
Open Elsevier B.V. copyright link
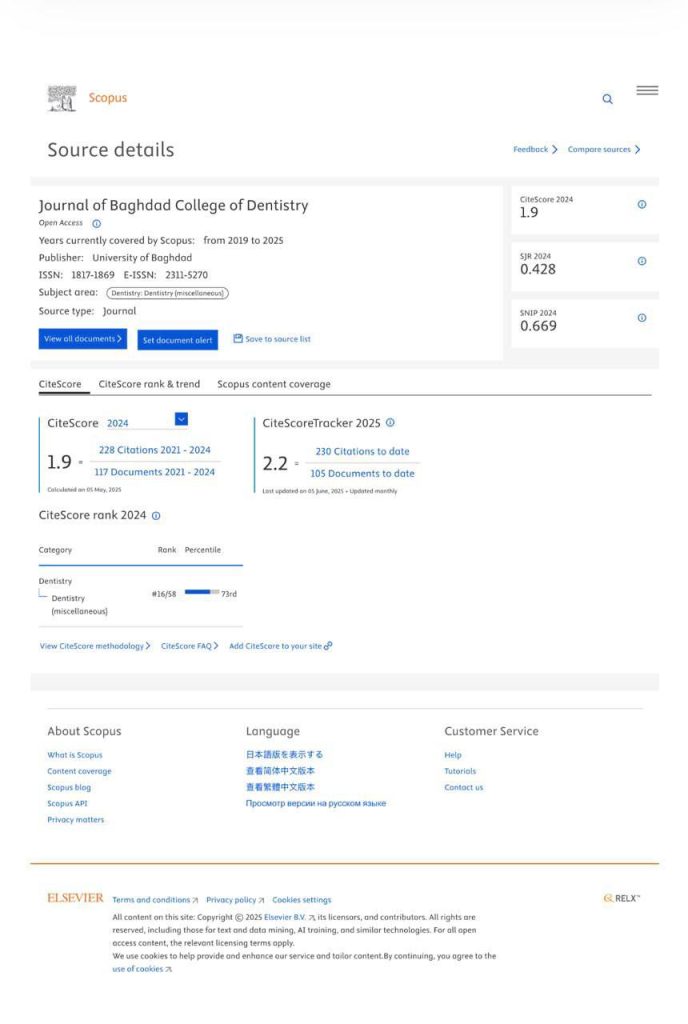[289, 918]
